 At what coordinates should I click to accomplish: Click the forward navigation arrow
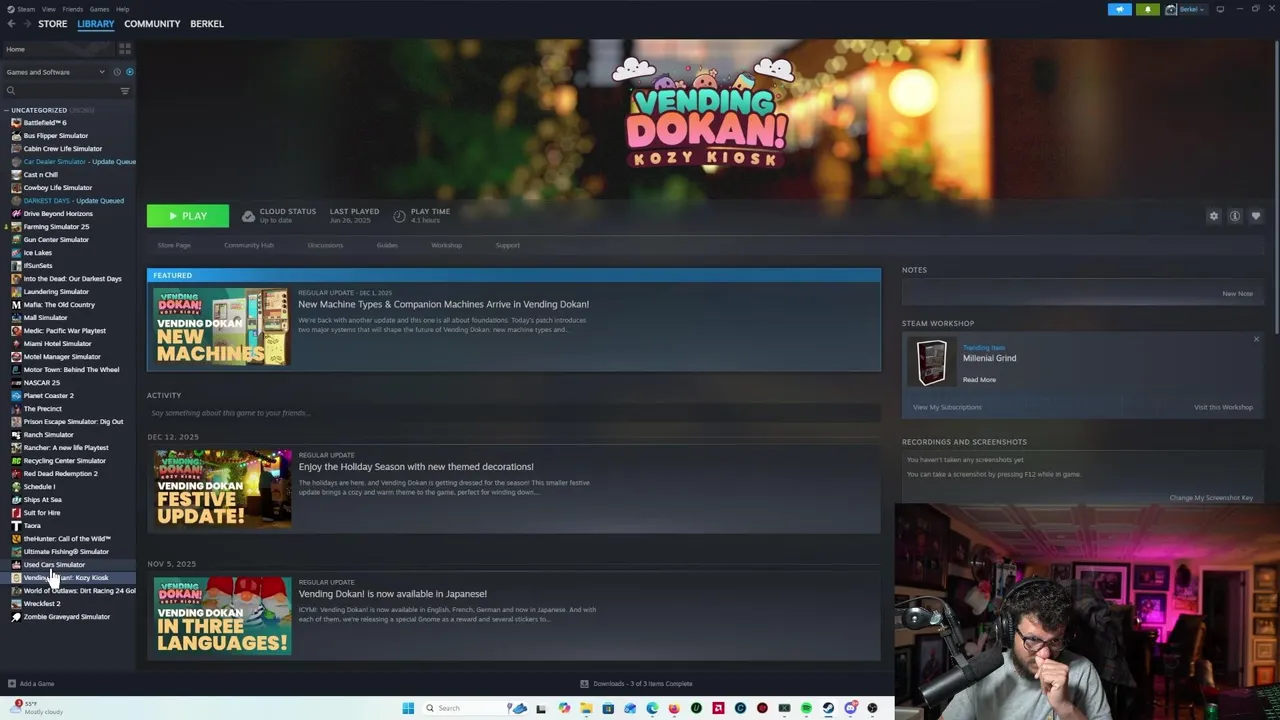pyautogui.click(x=26, y=24)
